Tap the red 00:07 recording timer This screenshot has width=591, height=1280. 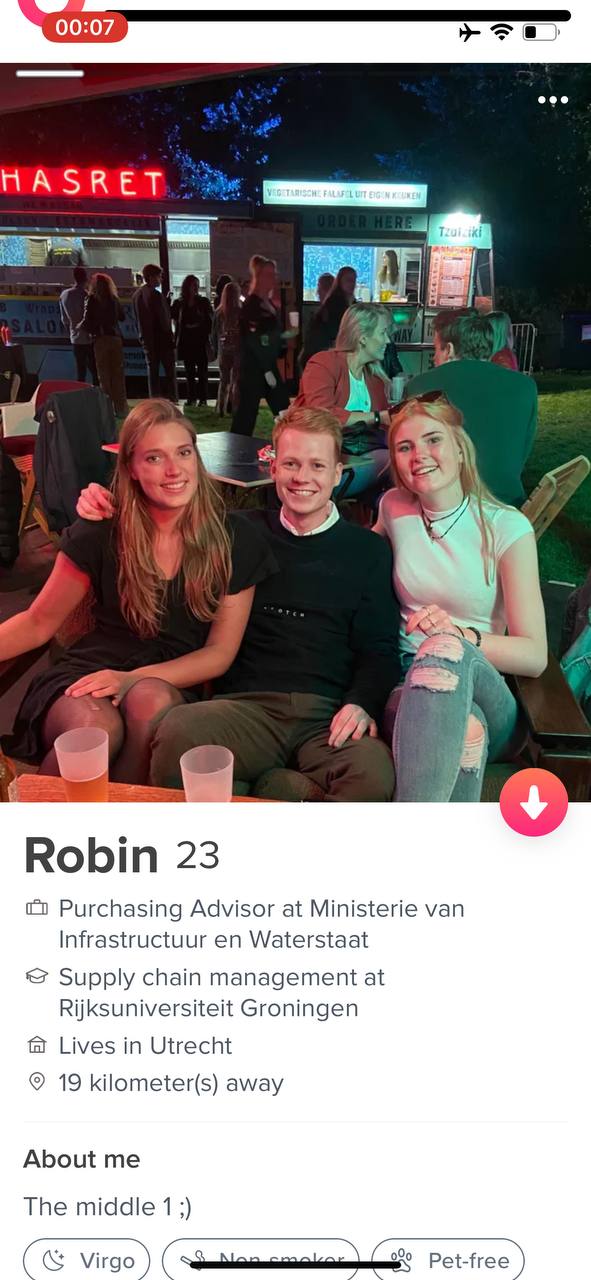click(x=85, y=28)
